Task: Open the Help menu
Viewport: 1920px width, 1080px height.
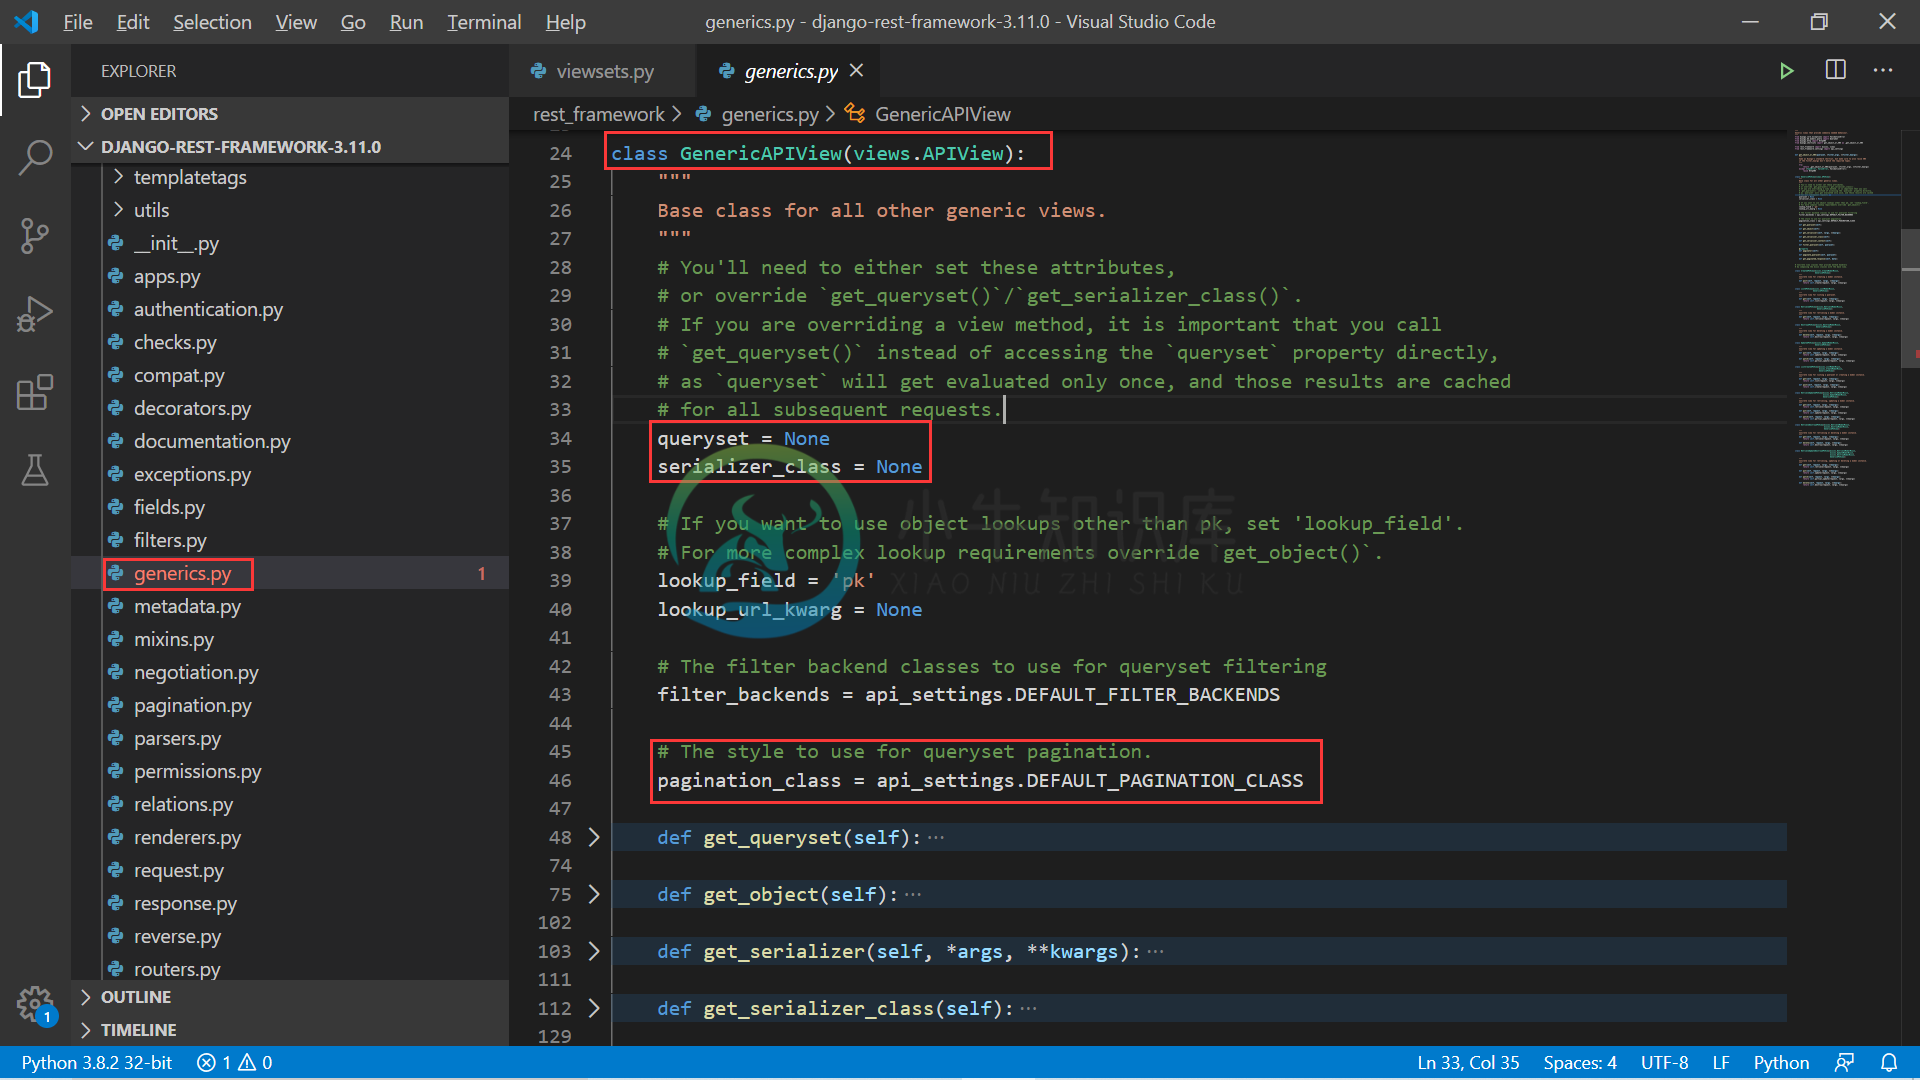Action: click(x=566, y=21)
